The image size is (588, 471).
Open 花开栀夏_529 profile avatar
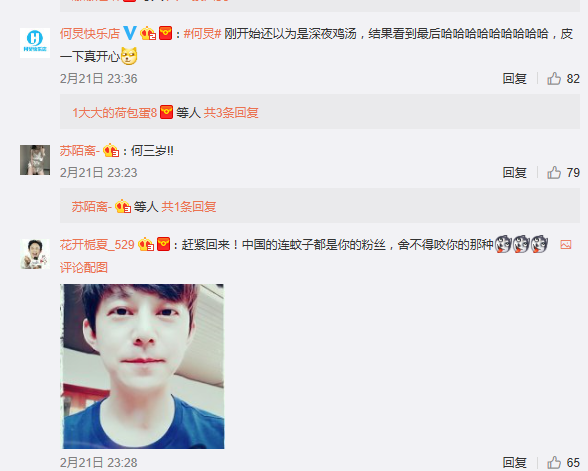[x=35, y=254]
